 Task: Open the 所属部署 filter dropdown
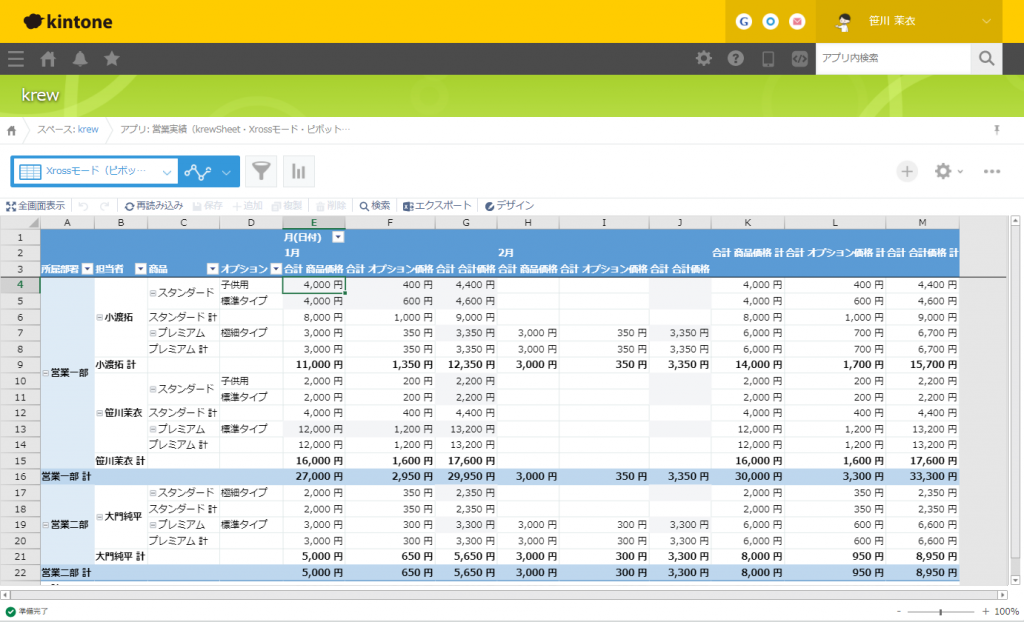pyautogui.click(x=88, y=269)
